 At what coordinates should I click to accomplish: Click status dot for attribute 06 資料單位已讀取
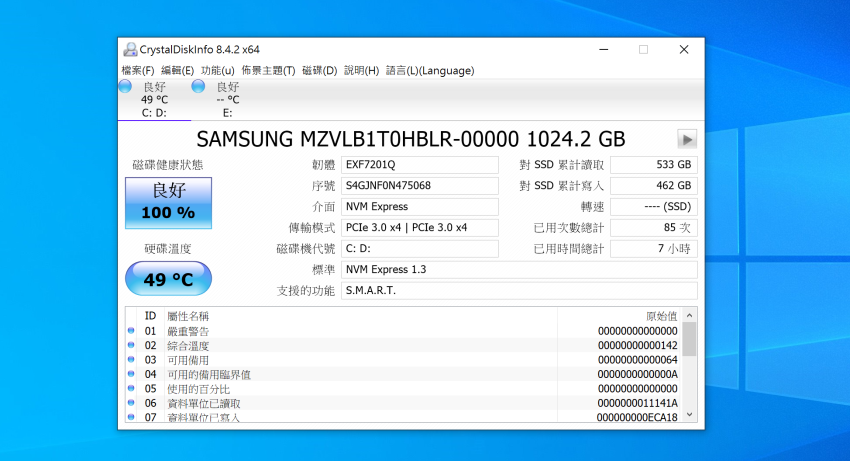point(131,402)
